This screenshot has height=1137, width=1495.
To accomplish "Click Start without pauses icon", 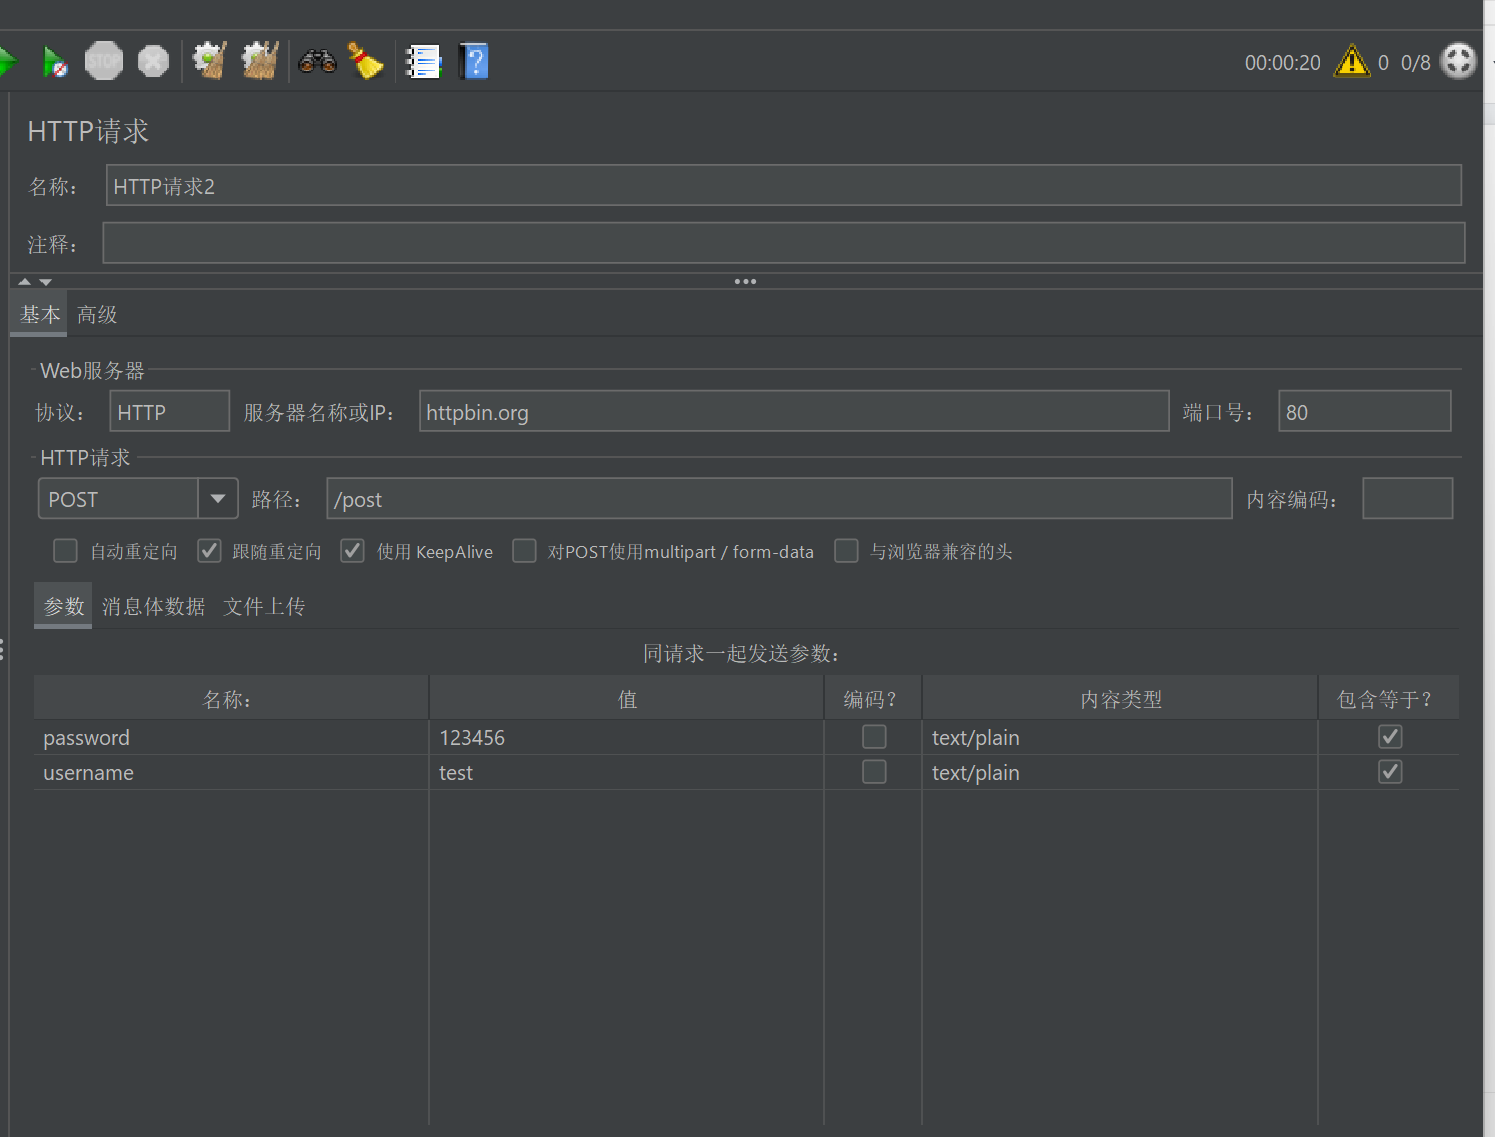I will tap(55, 62).
